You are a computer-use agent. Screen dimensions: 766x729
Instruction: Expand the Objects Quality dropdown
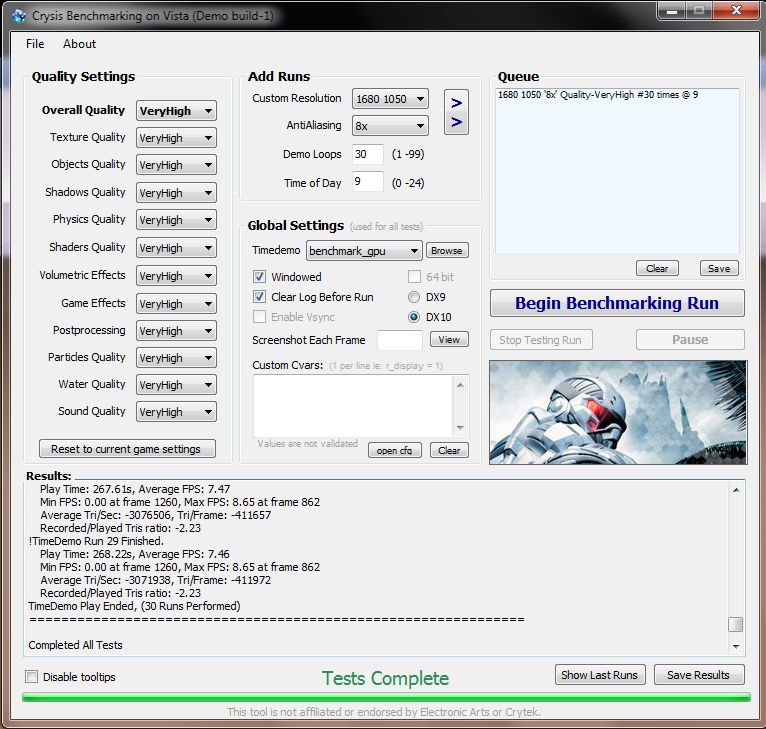[176, 165]
